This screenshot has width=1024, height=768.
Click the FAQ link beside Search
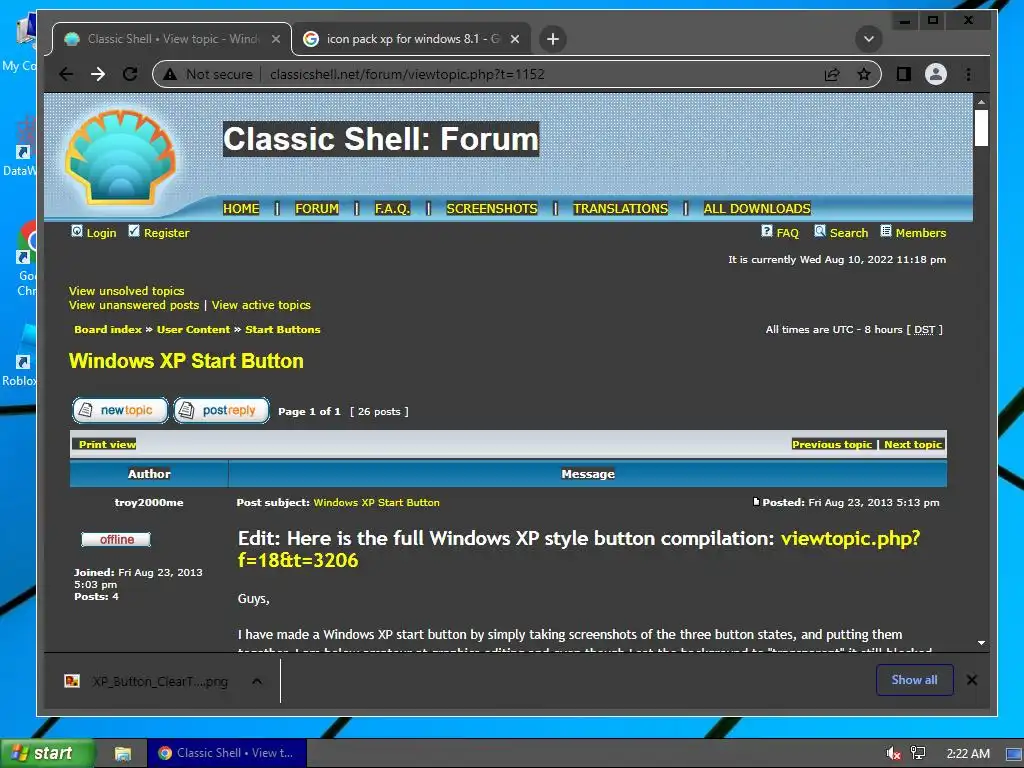point(788,233)
